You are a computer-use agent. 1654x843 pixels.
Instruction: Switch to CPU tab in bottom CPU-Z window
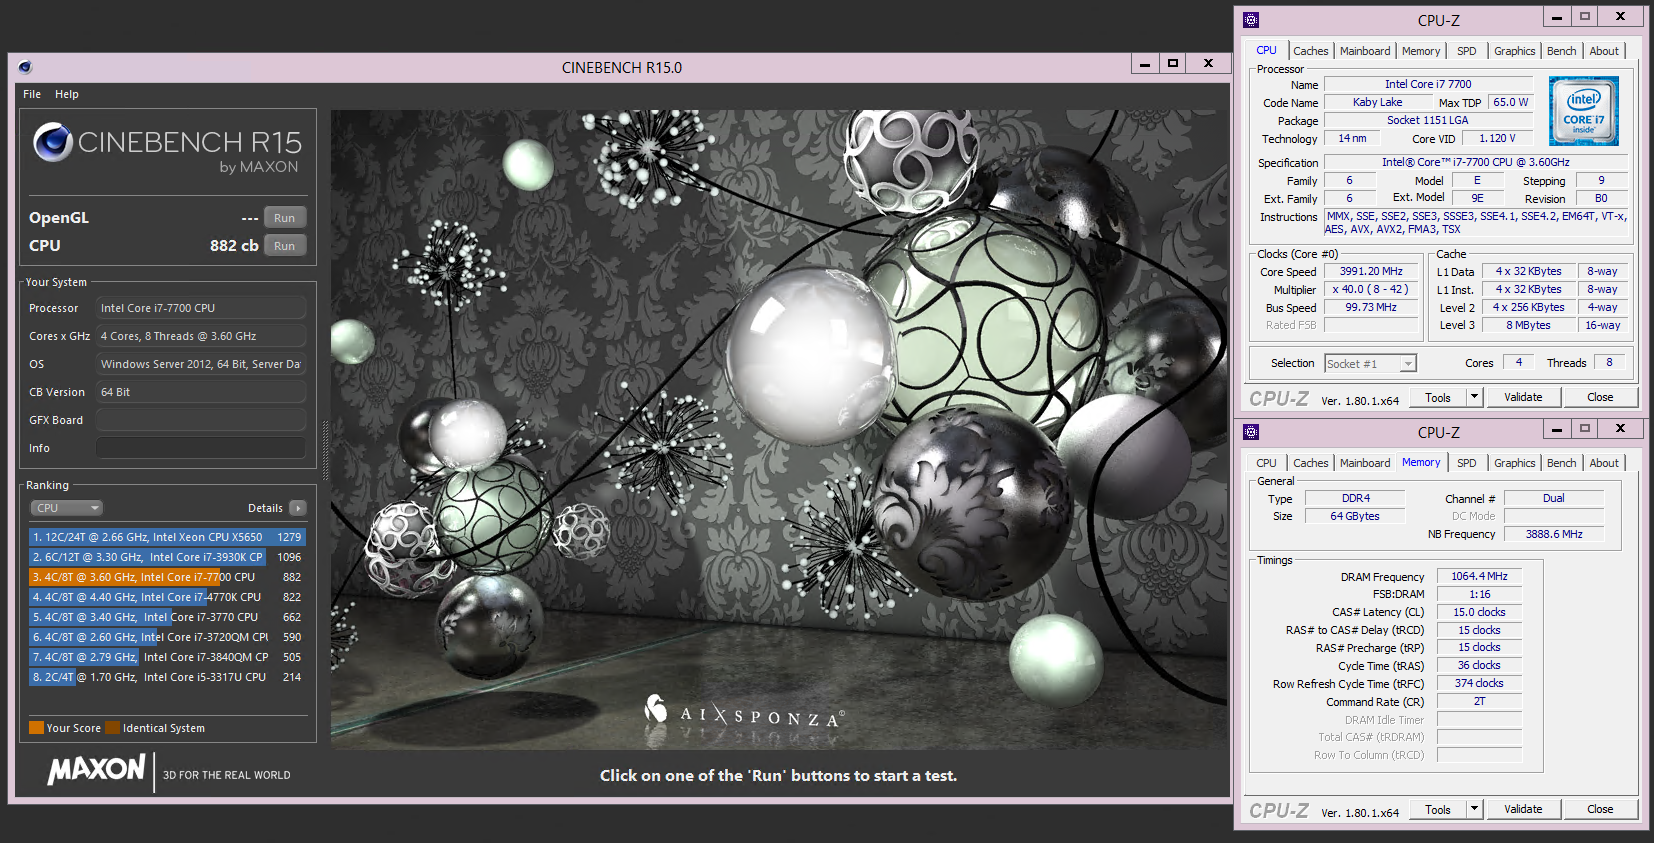[x=1266, y=463]
